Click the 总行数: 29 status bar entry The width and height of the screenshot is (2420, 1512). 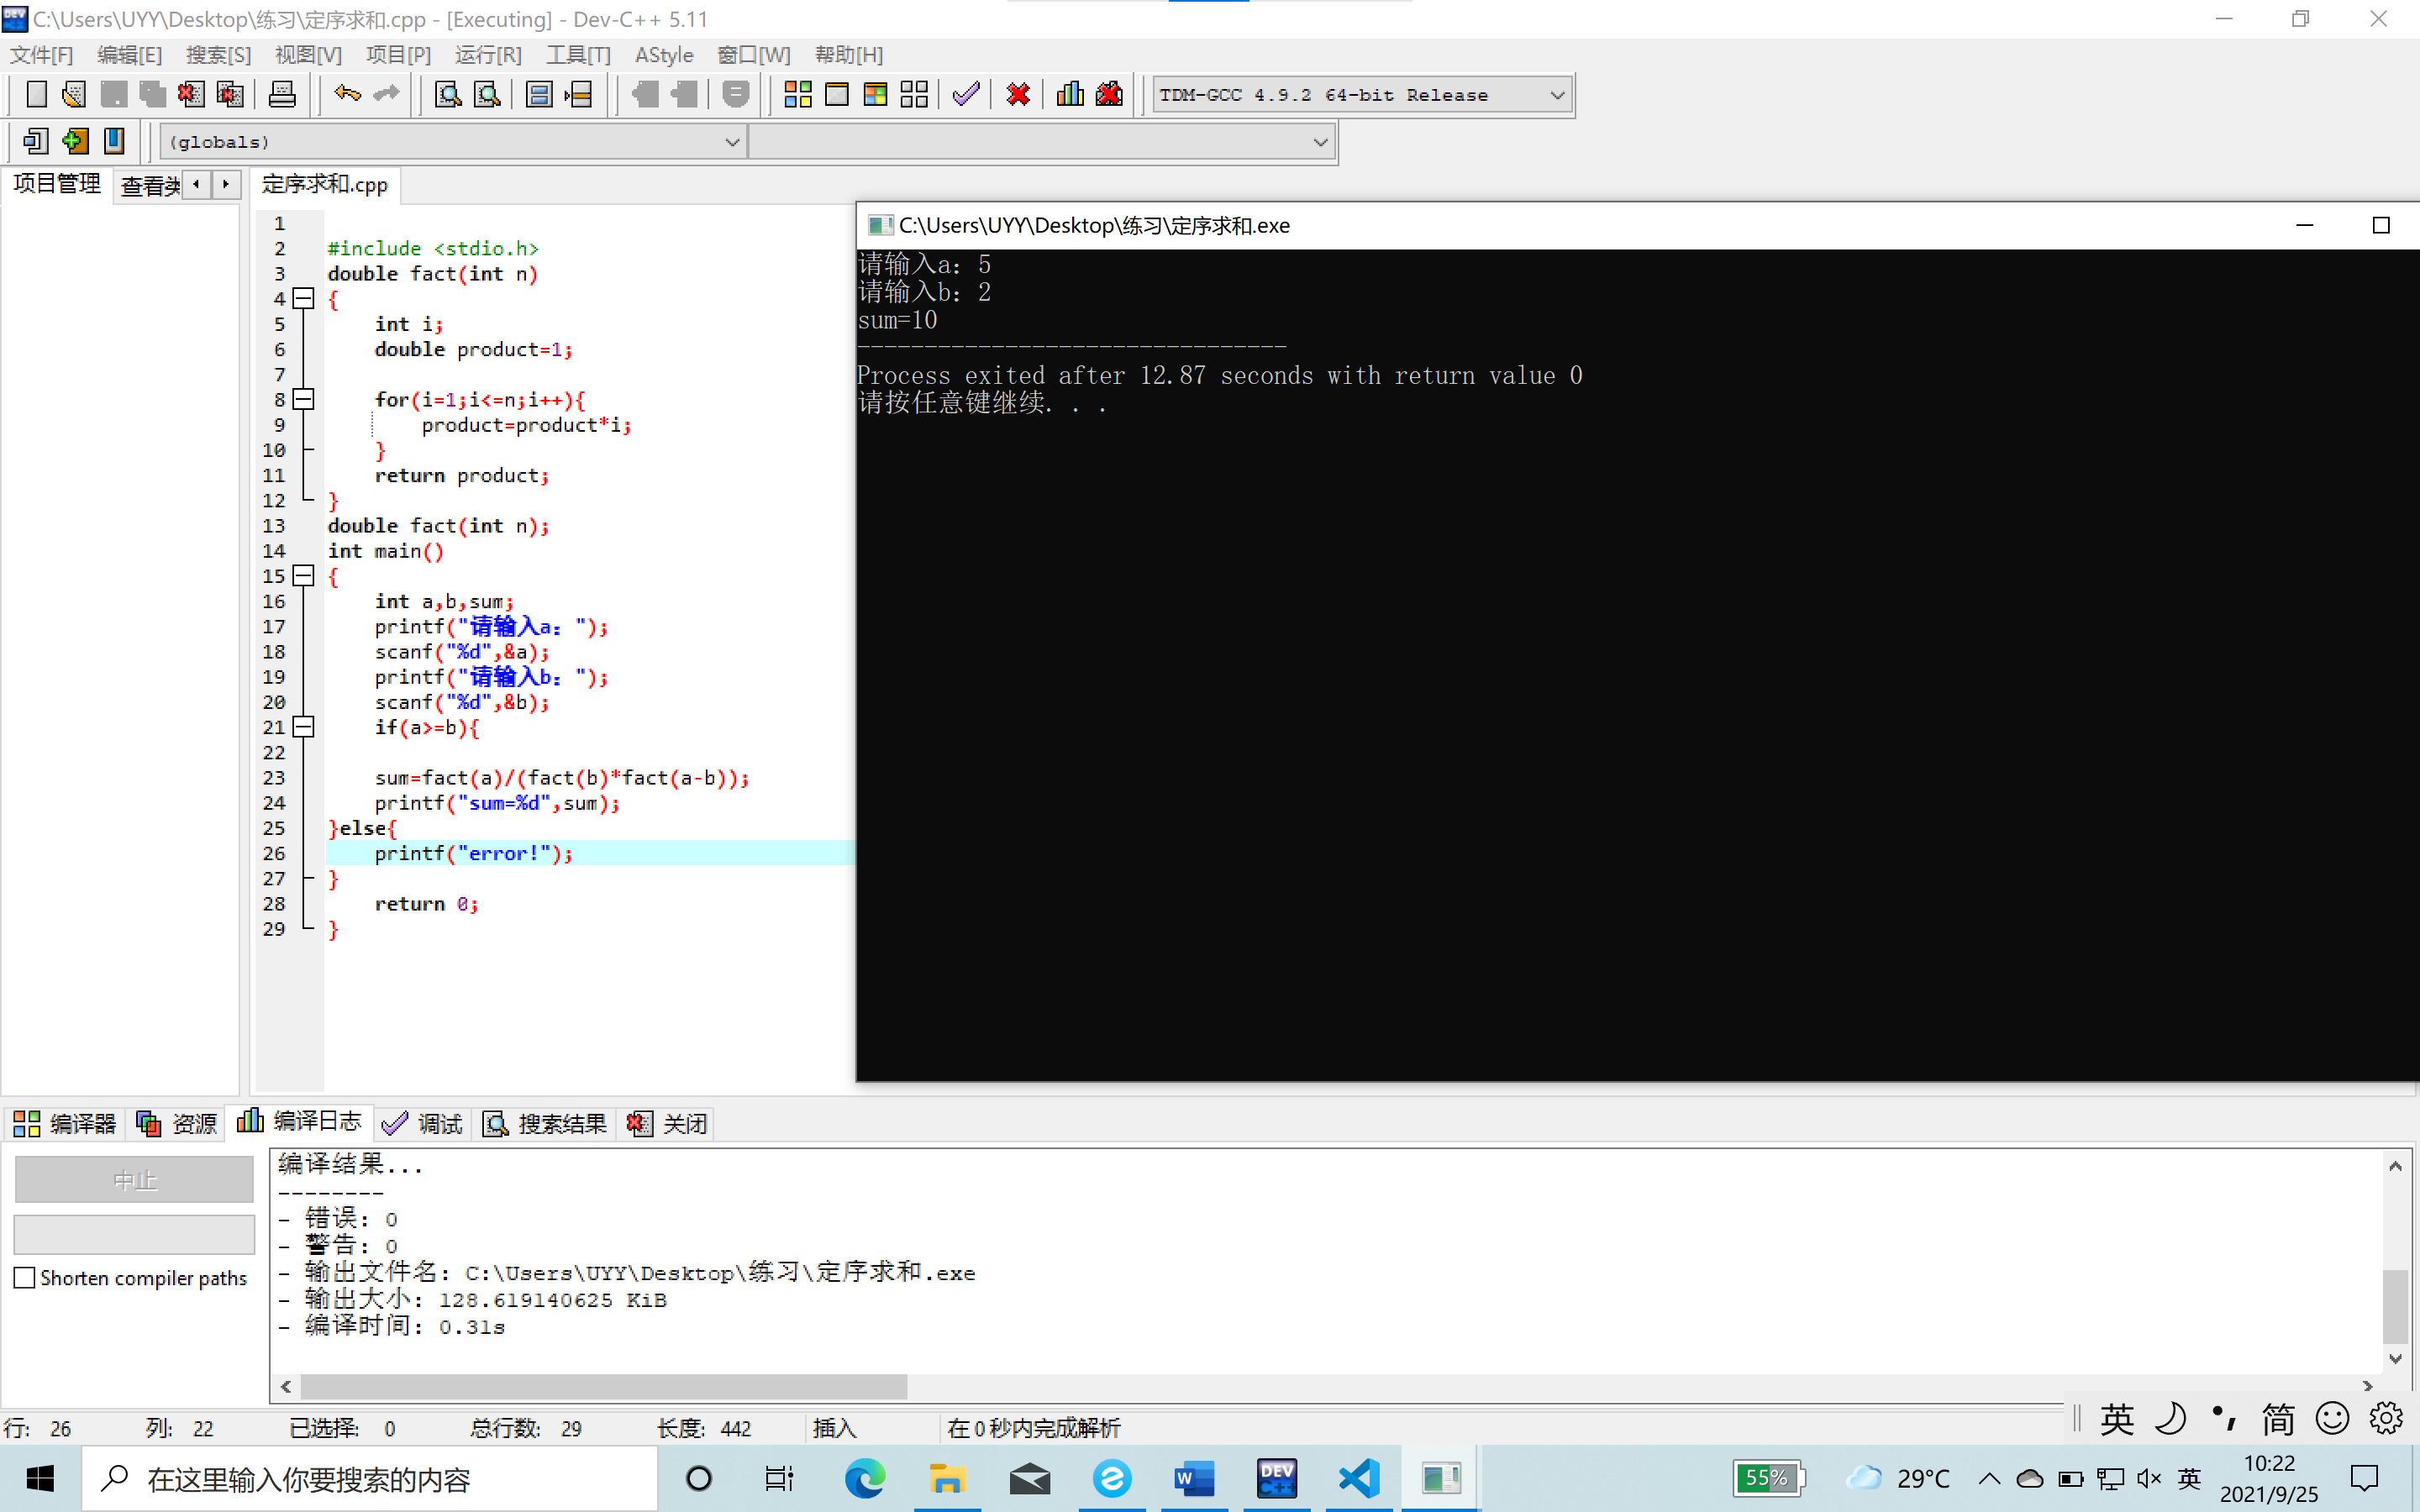pyautogui.click(x=526, y=1427)
